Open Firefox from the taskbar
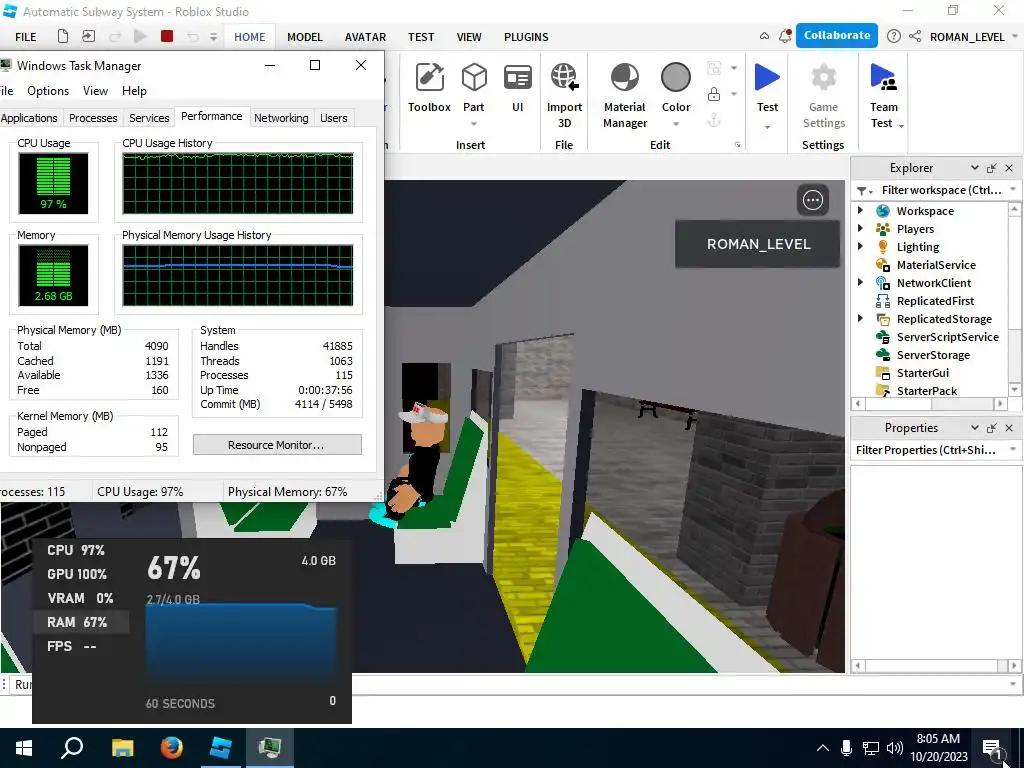Viewport: 1024px width, 768px height. click(x=172, y=748)
